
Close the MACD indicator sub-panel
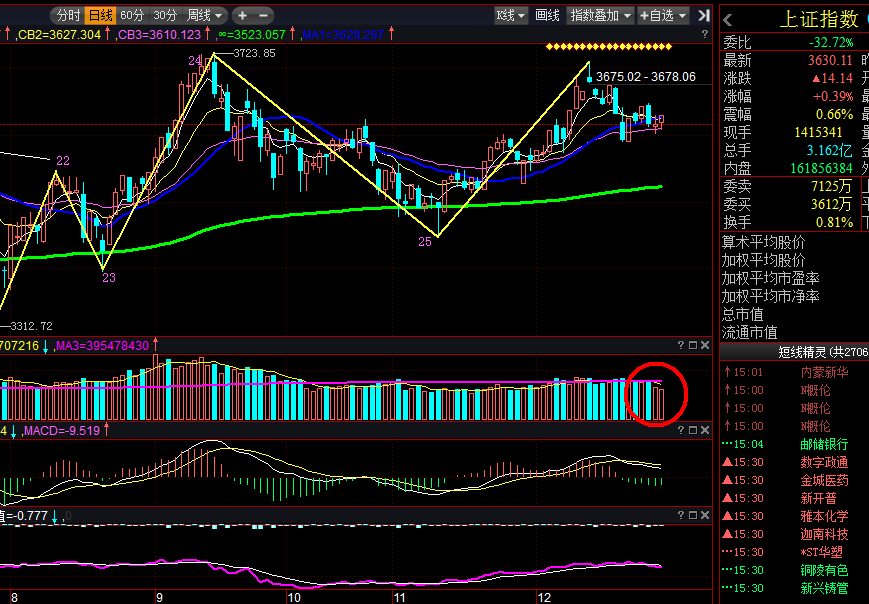tap(705, 430)
